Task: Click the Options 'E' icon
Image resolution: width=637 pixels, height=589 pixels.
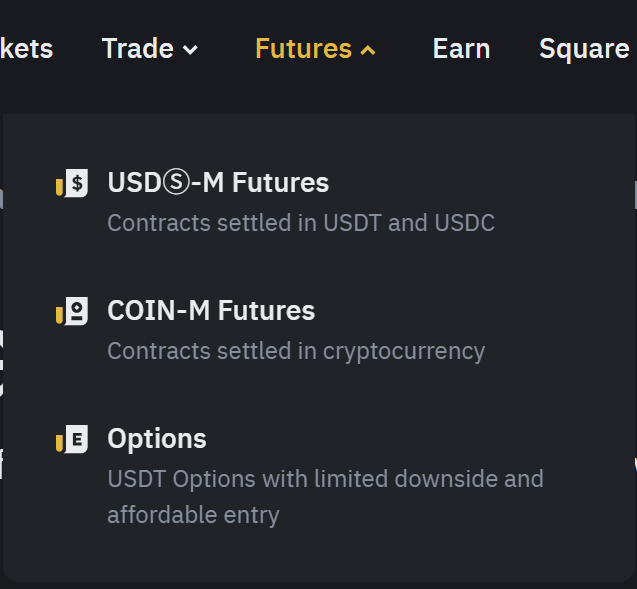Action: pyautogui.click(x=72, y=440)
